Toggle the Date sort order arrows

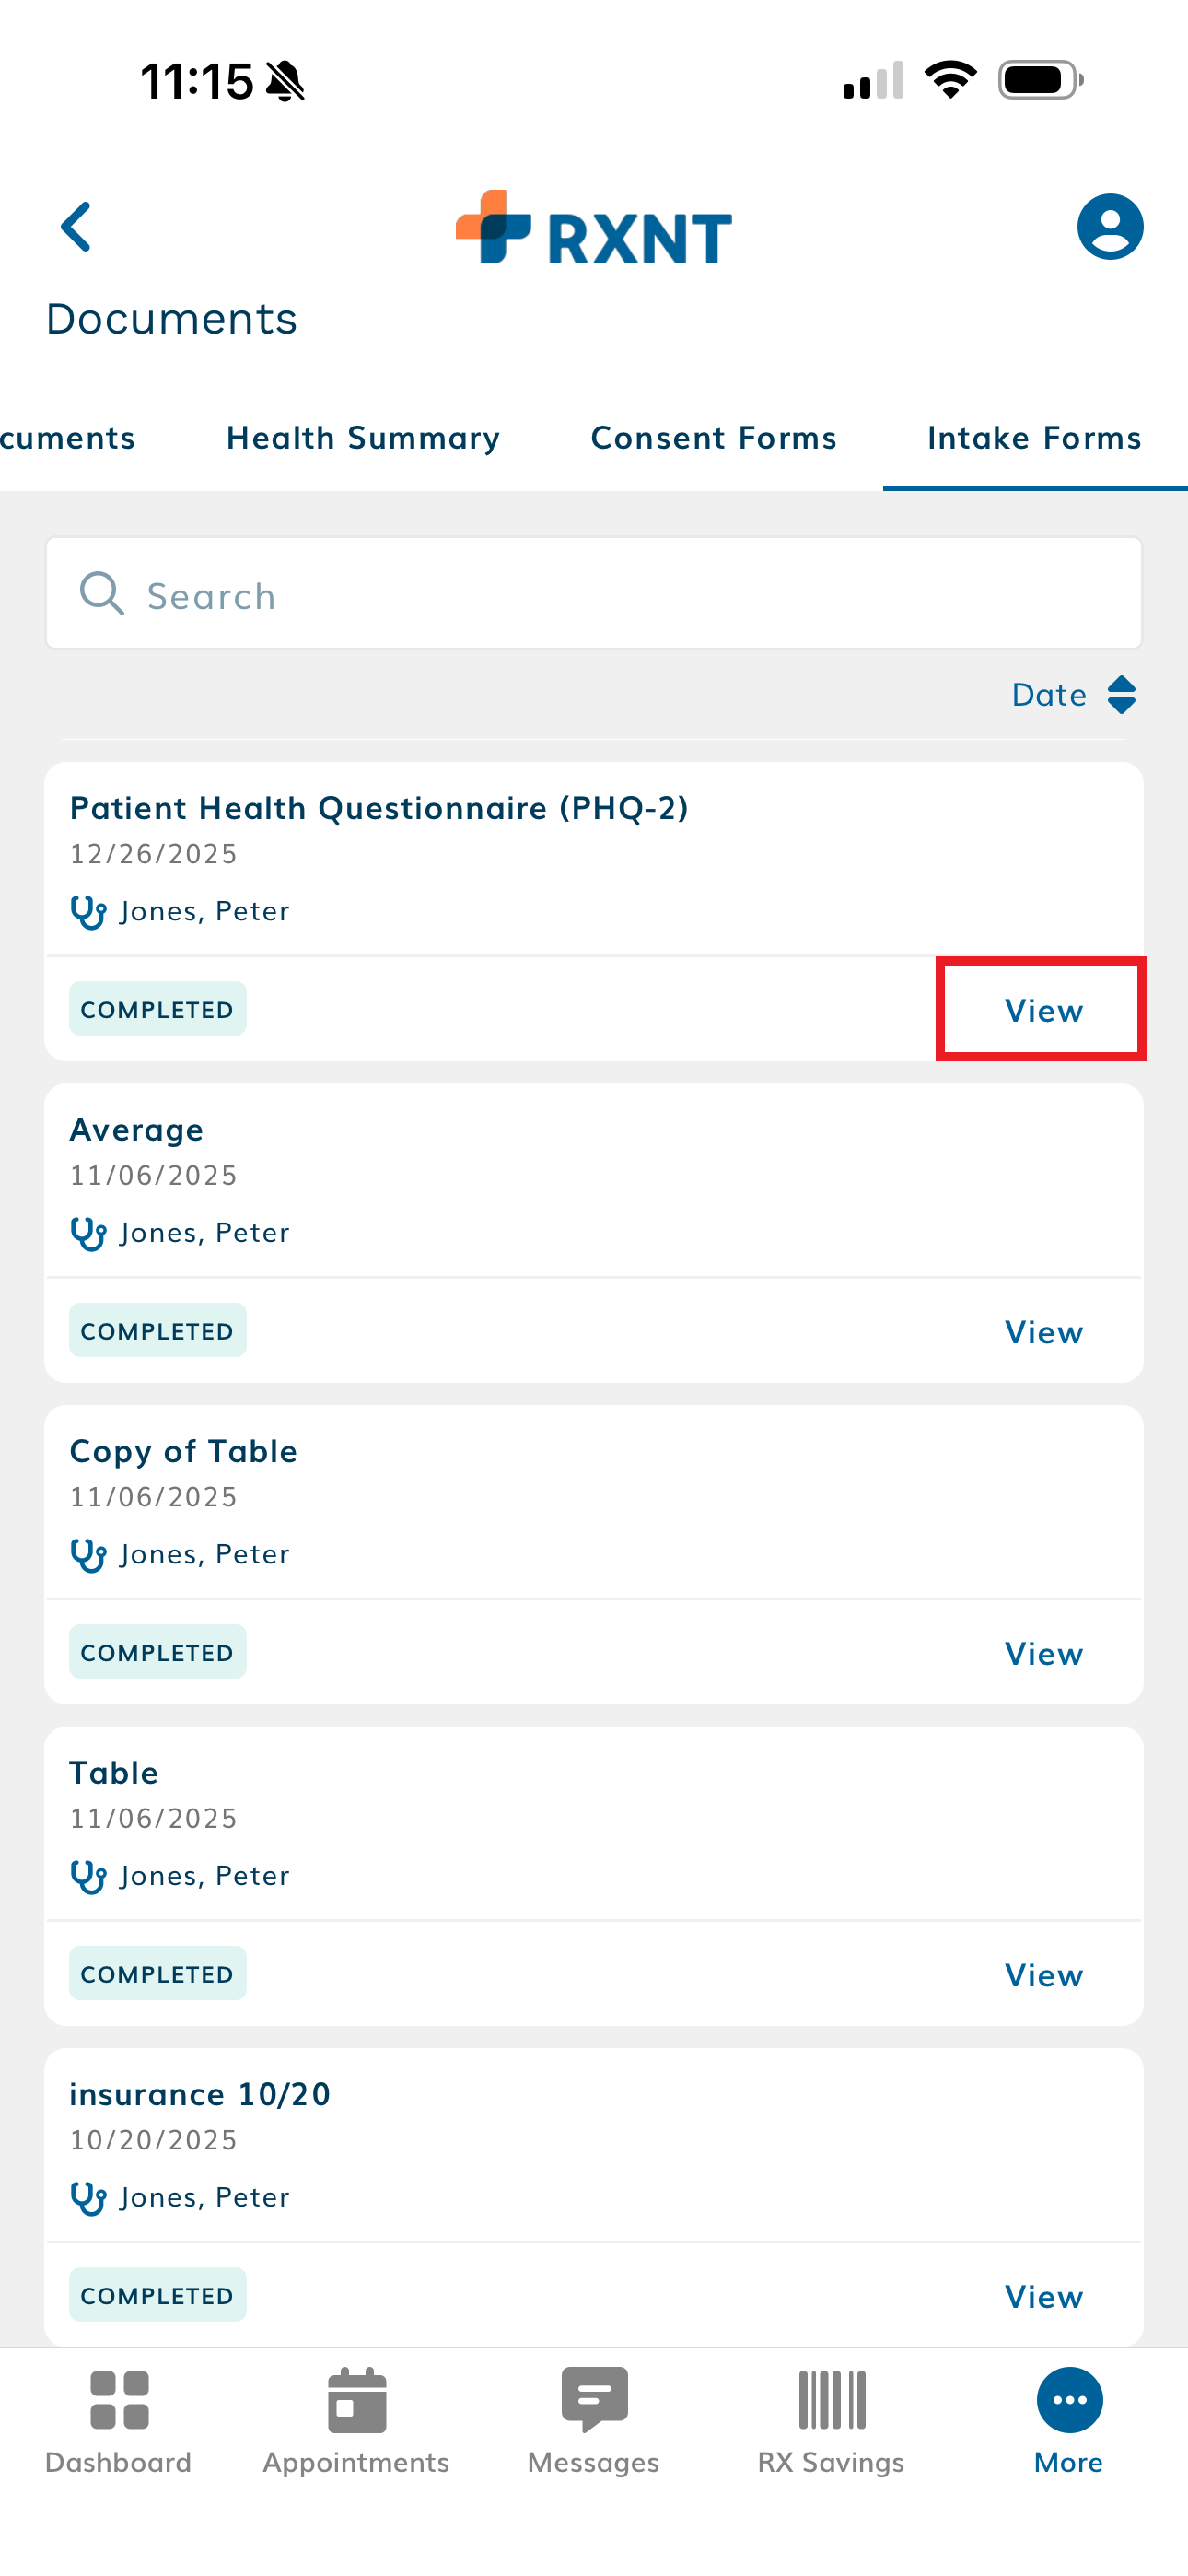pyautogui.click(x=1121, y=695)
